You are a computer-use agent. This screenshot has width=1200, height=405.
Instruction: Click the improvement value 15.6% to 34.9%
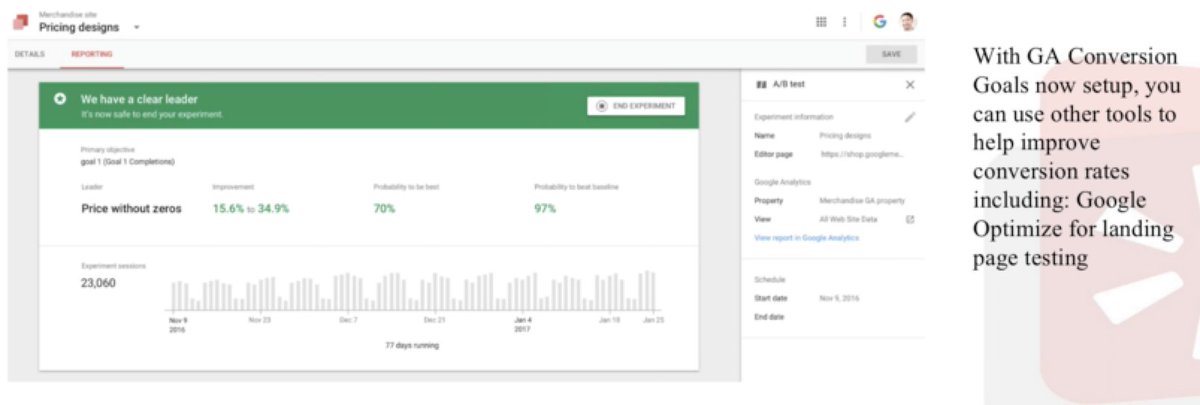pyautogui.click(x=251, y=208)
